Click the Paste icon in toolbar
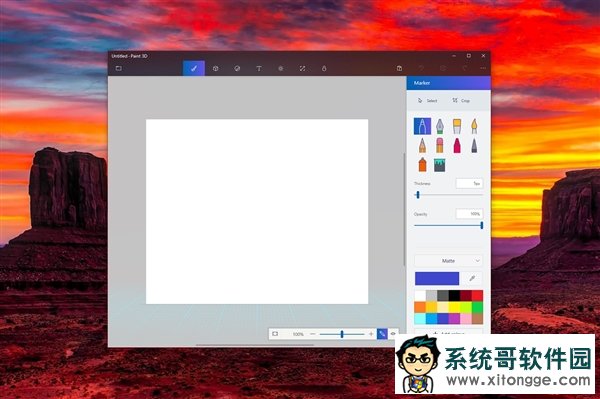The height and width of the screenshot is (399, 600). pyautogui.click(x=399, y=68)
